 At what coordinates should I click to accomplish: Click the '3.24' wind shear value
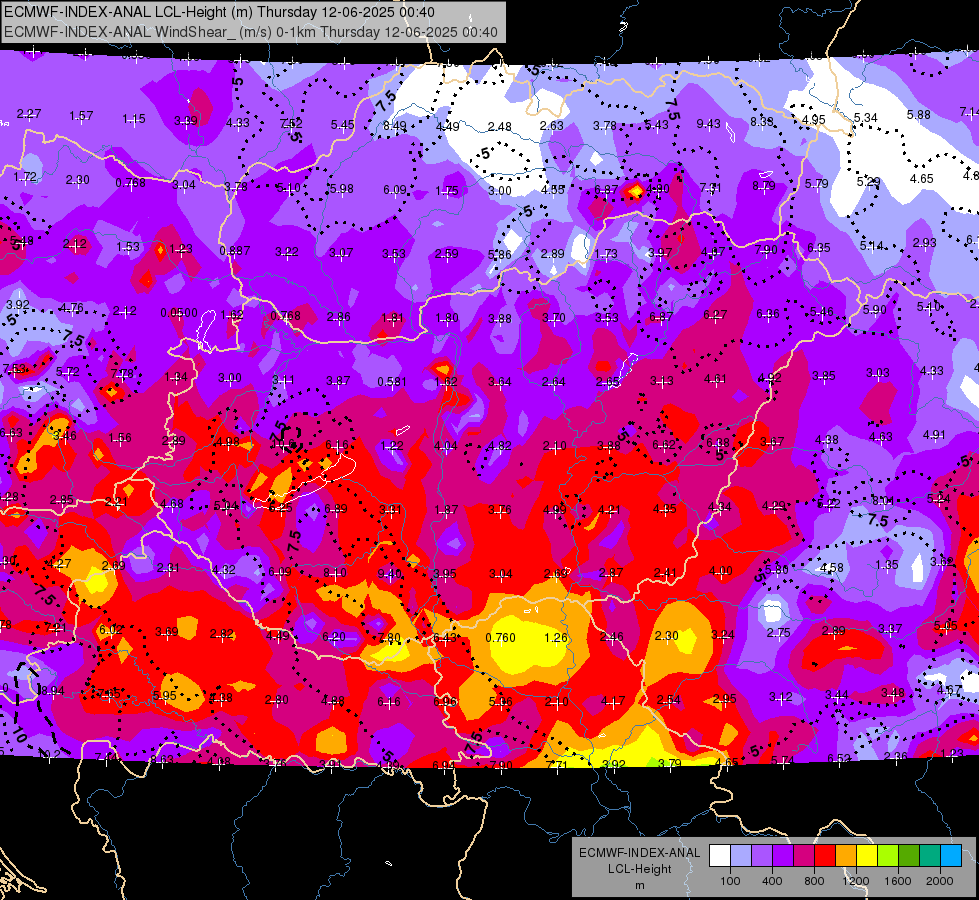click(x=723, y=635)
